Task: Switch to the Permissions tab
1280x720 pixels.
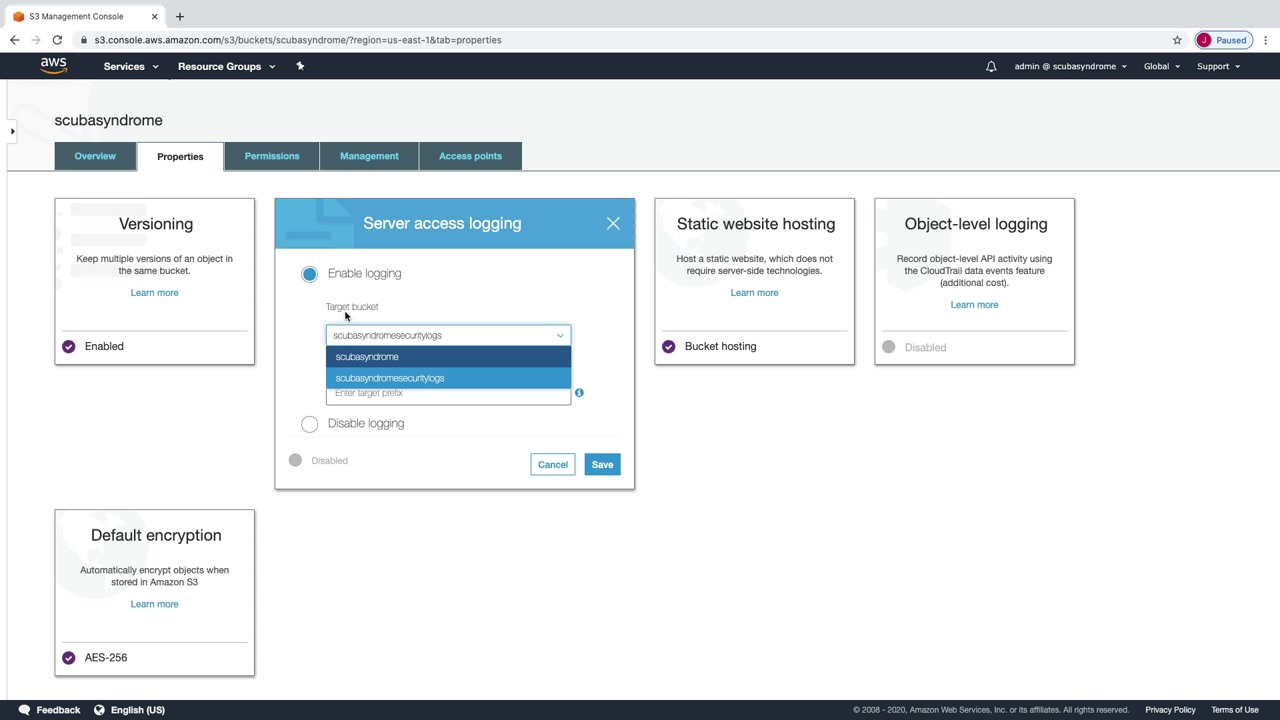Action: pyautogui.click(x=272, y=156)
